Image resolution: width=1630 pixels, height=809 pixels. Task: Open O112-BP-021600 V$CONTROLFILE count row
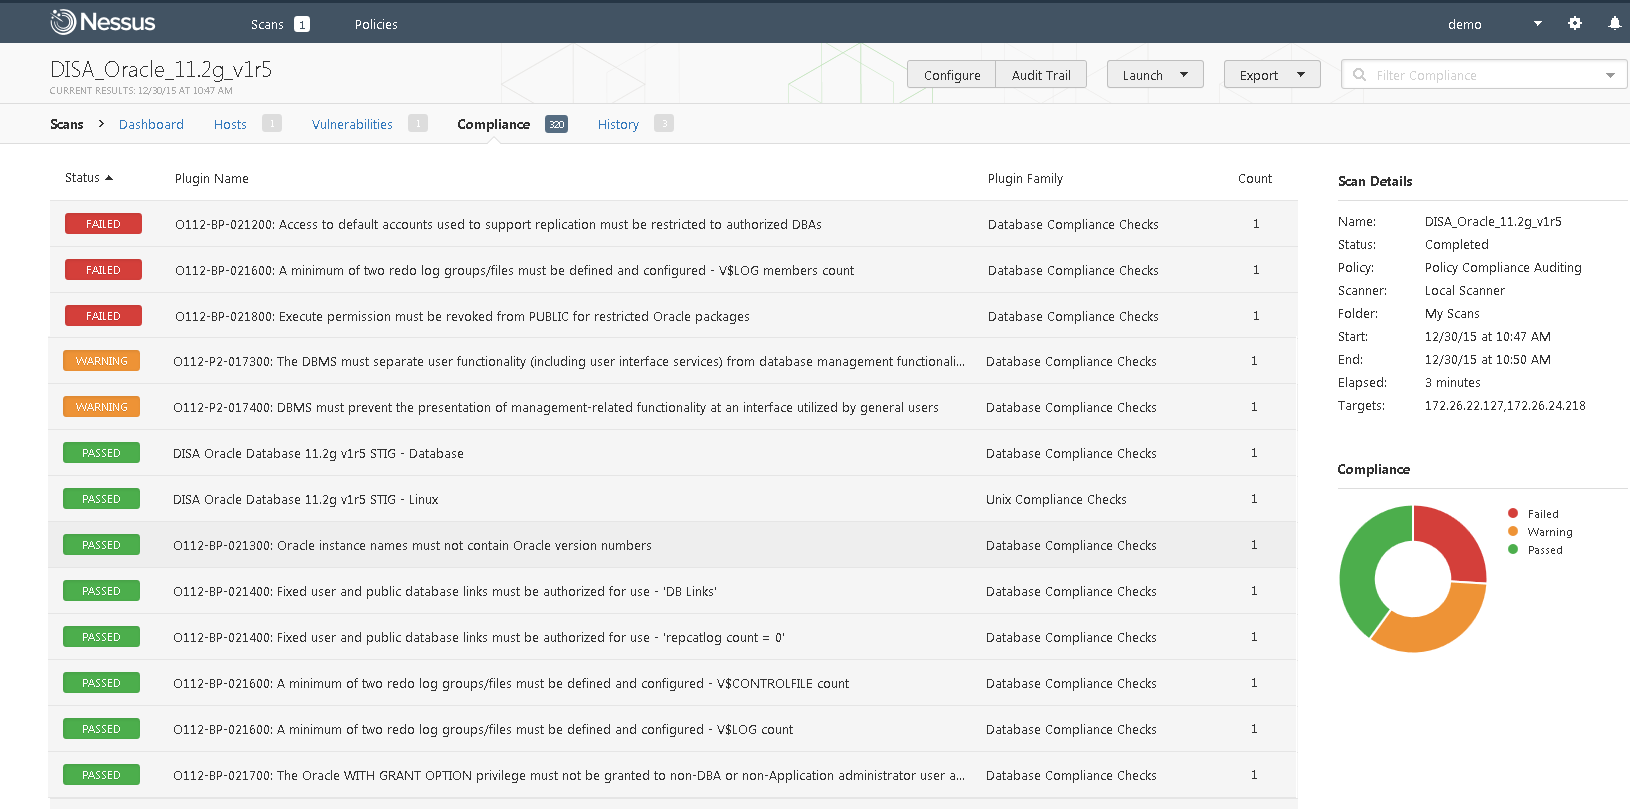tap(673, 683)
